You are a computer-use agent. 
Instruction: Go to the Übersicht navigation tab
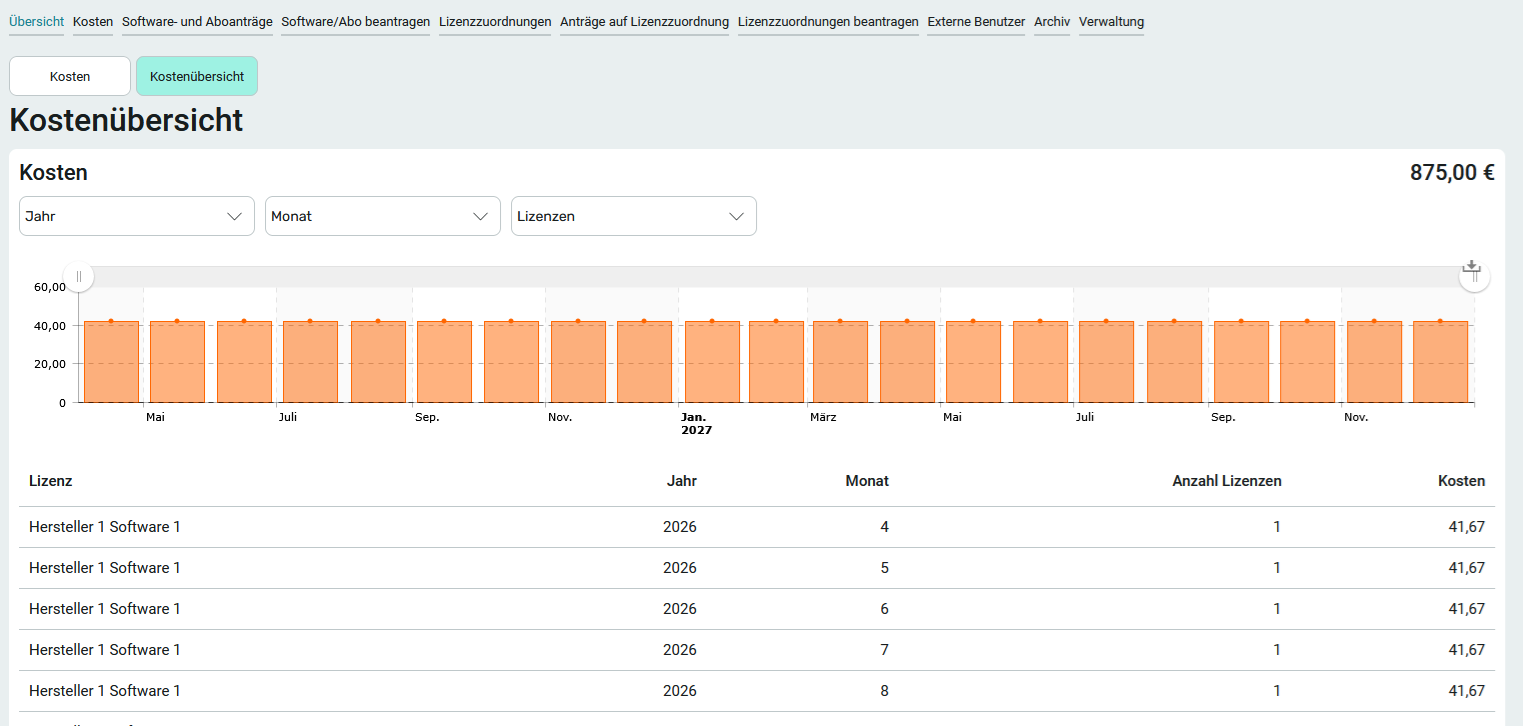[36, 21]
